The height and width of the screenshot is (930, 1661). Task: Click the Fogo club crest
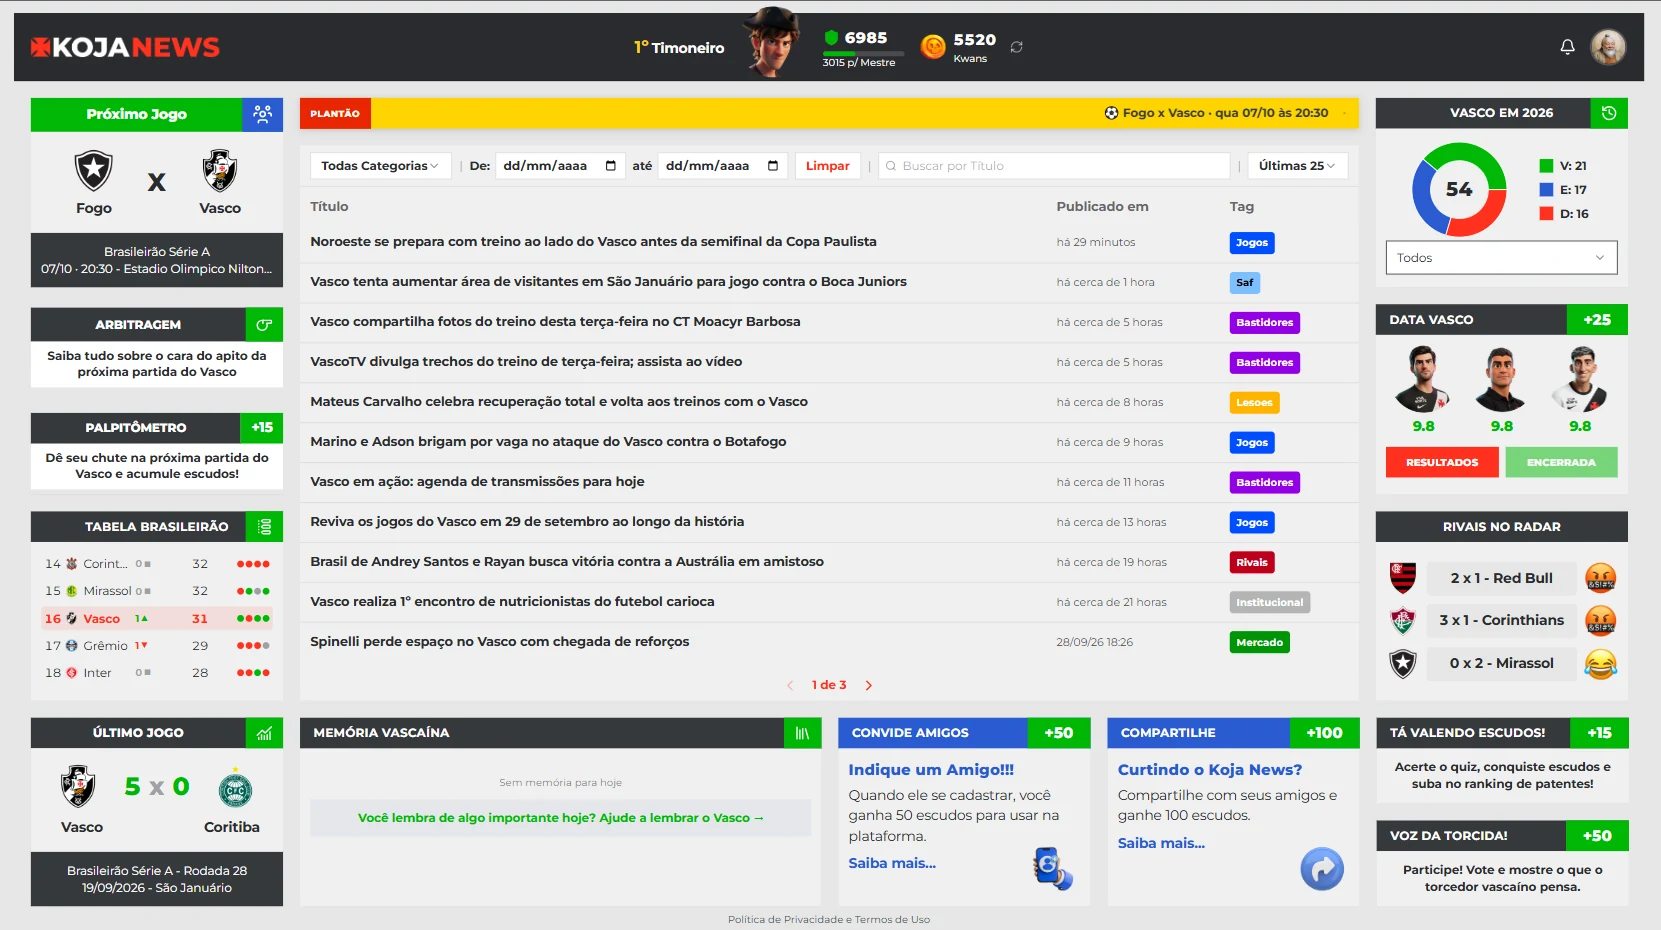point(94,171)
